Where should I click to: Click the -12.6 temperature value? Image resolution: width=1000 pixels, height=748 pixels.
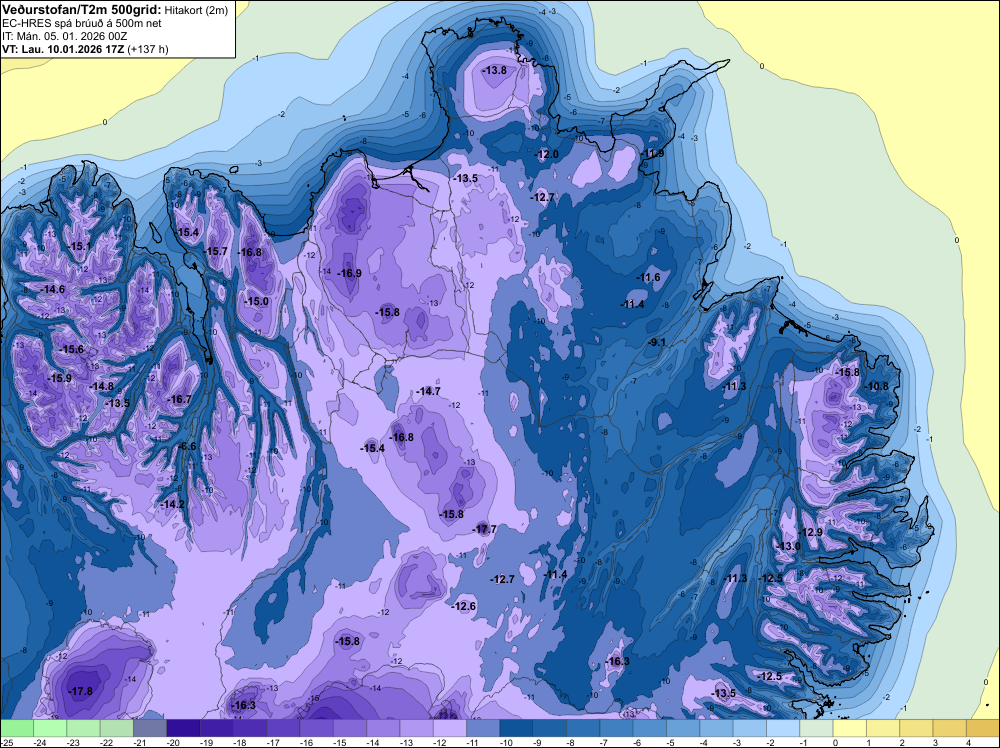pyautogui.click(x=464, y=606)
